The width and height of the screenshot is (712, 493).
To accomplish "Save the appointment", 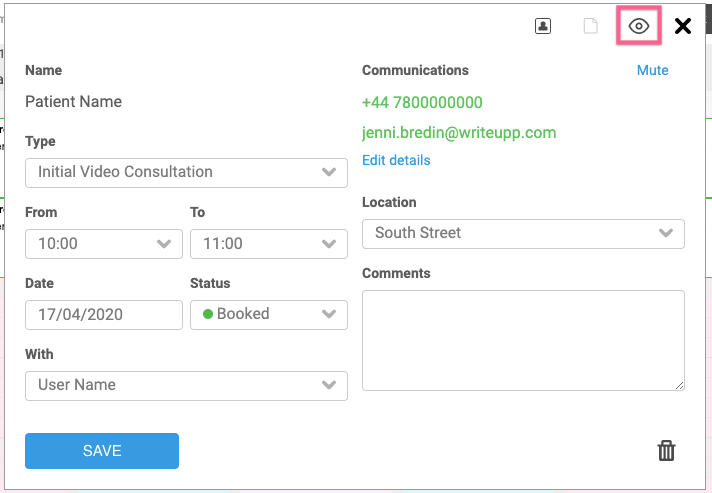I will point(102,450).
